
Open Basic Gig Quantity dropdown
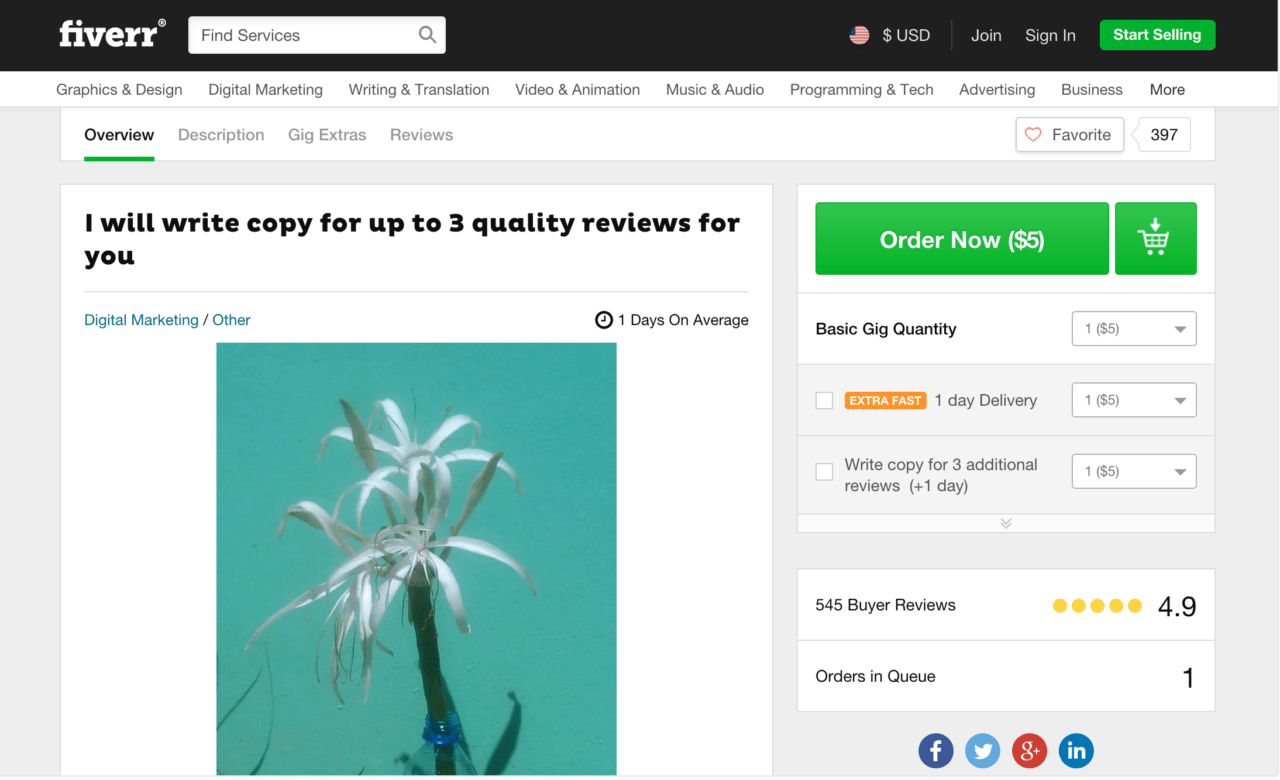pyautogui.click(x=1134, y=329)
